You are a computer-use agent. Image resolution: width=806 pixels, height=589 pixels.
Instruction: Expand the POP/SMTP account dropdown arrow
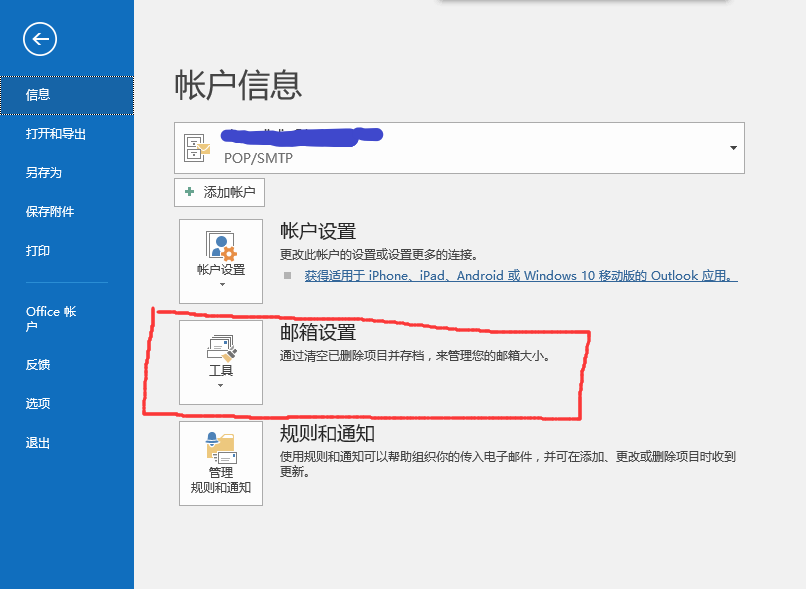[733, 148]
